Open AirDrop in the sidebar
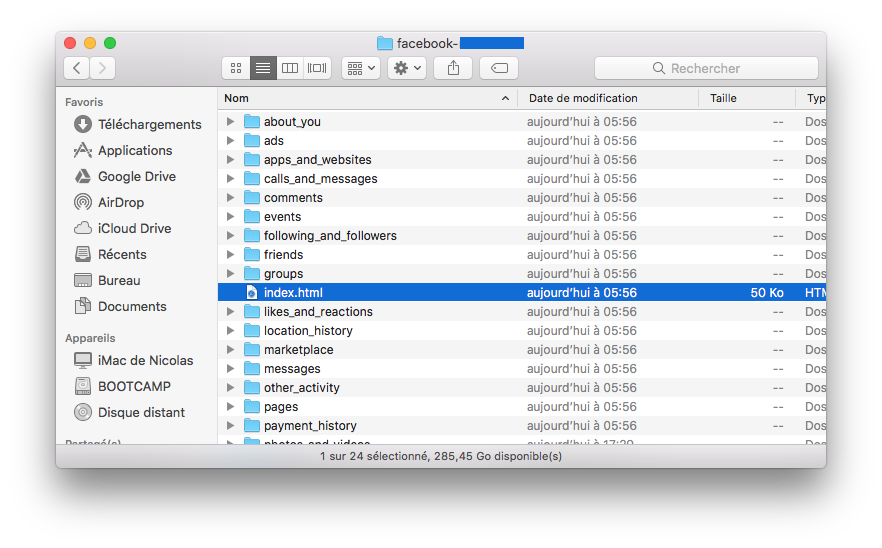This screenshot has height=548, width=882. (120, 202)
